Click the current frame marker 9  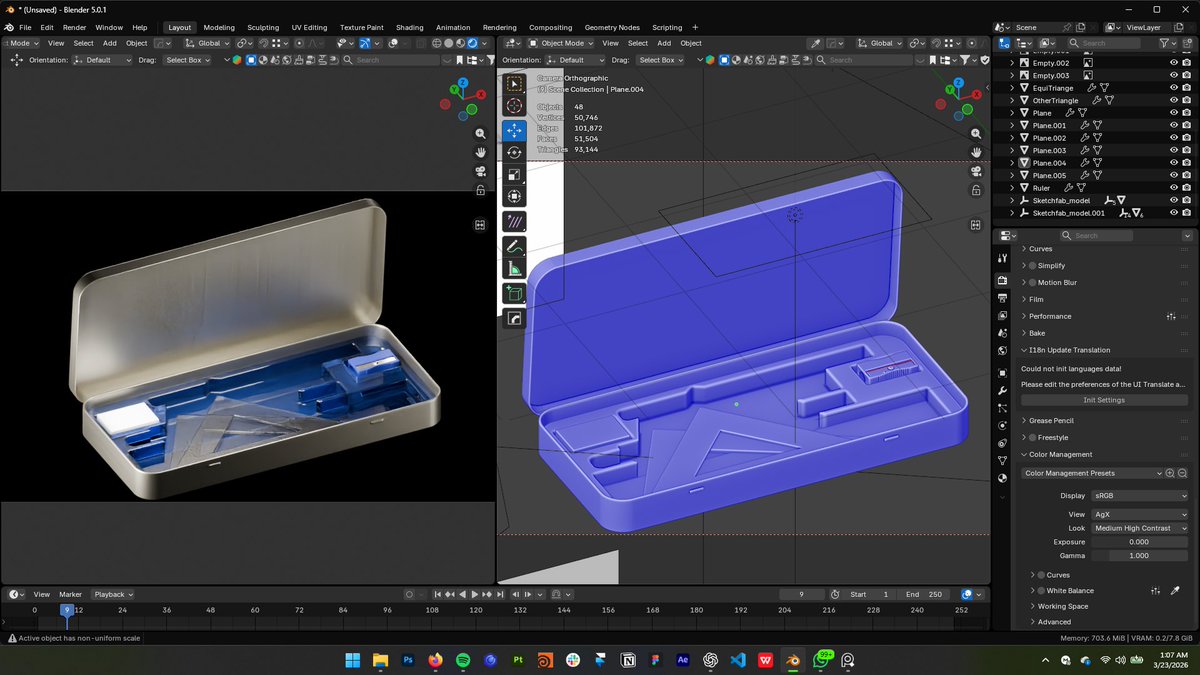67,610
